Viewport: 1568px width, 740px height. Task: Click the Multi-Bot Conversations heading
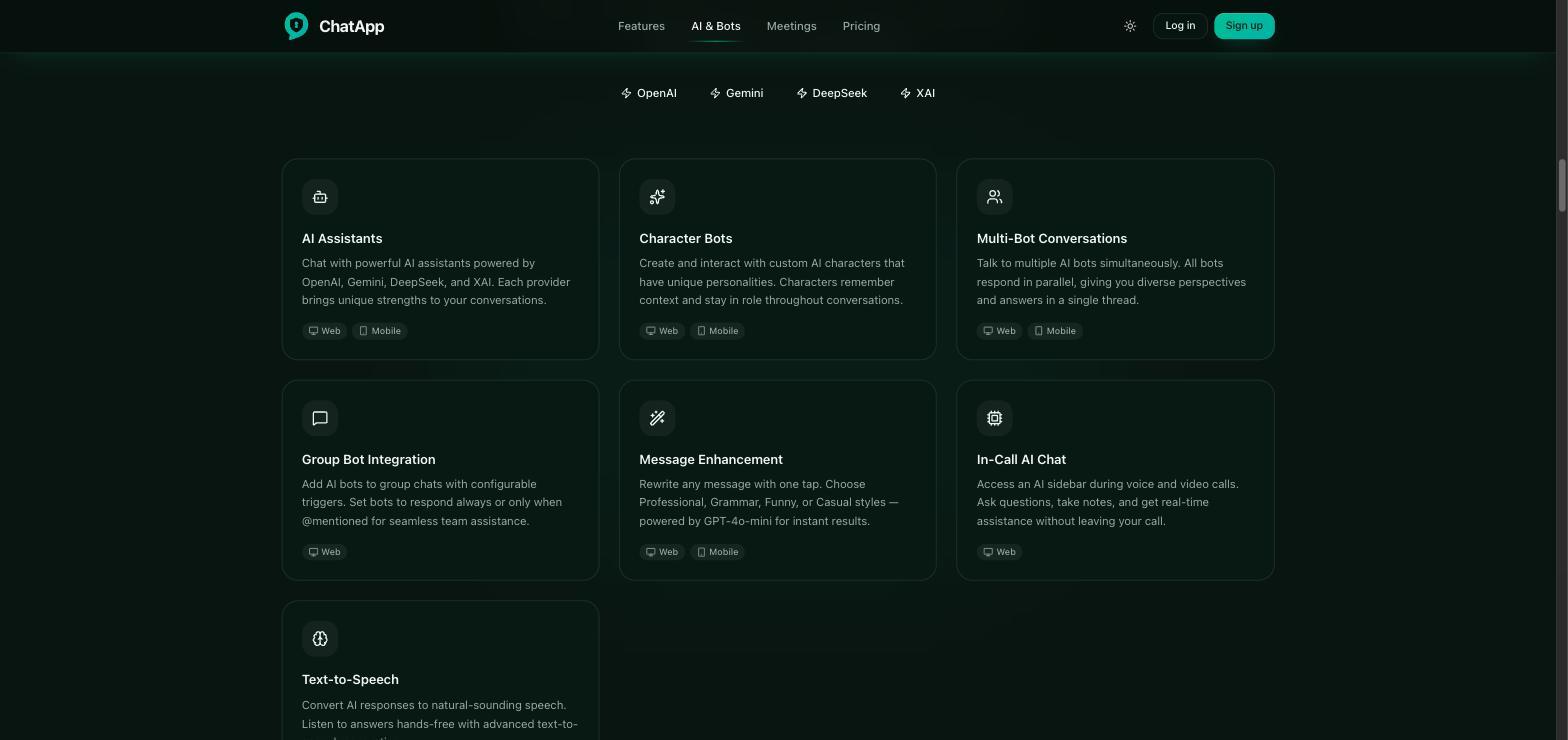[x=1052, y=238]
